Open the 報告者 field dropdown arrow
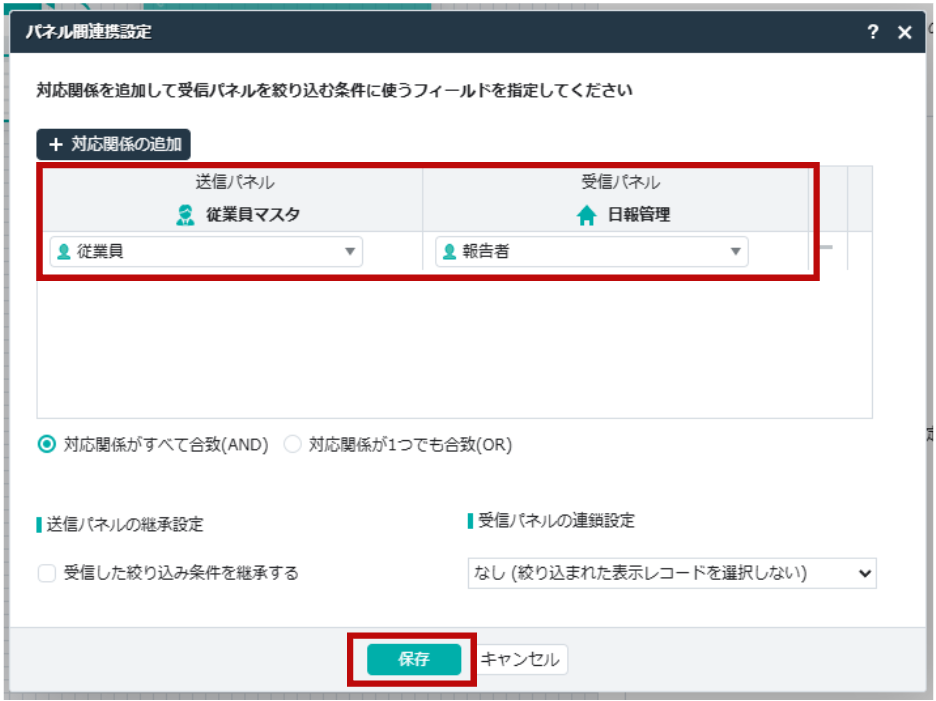 735,252
